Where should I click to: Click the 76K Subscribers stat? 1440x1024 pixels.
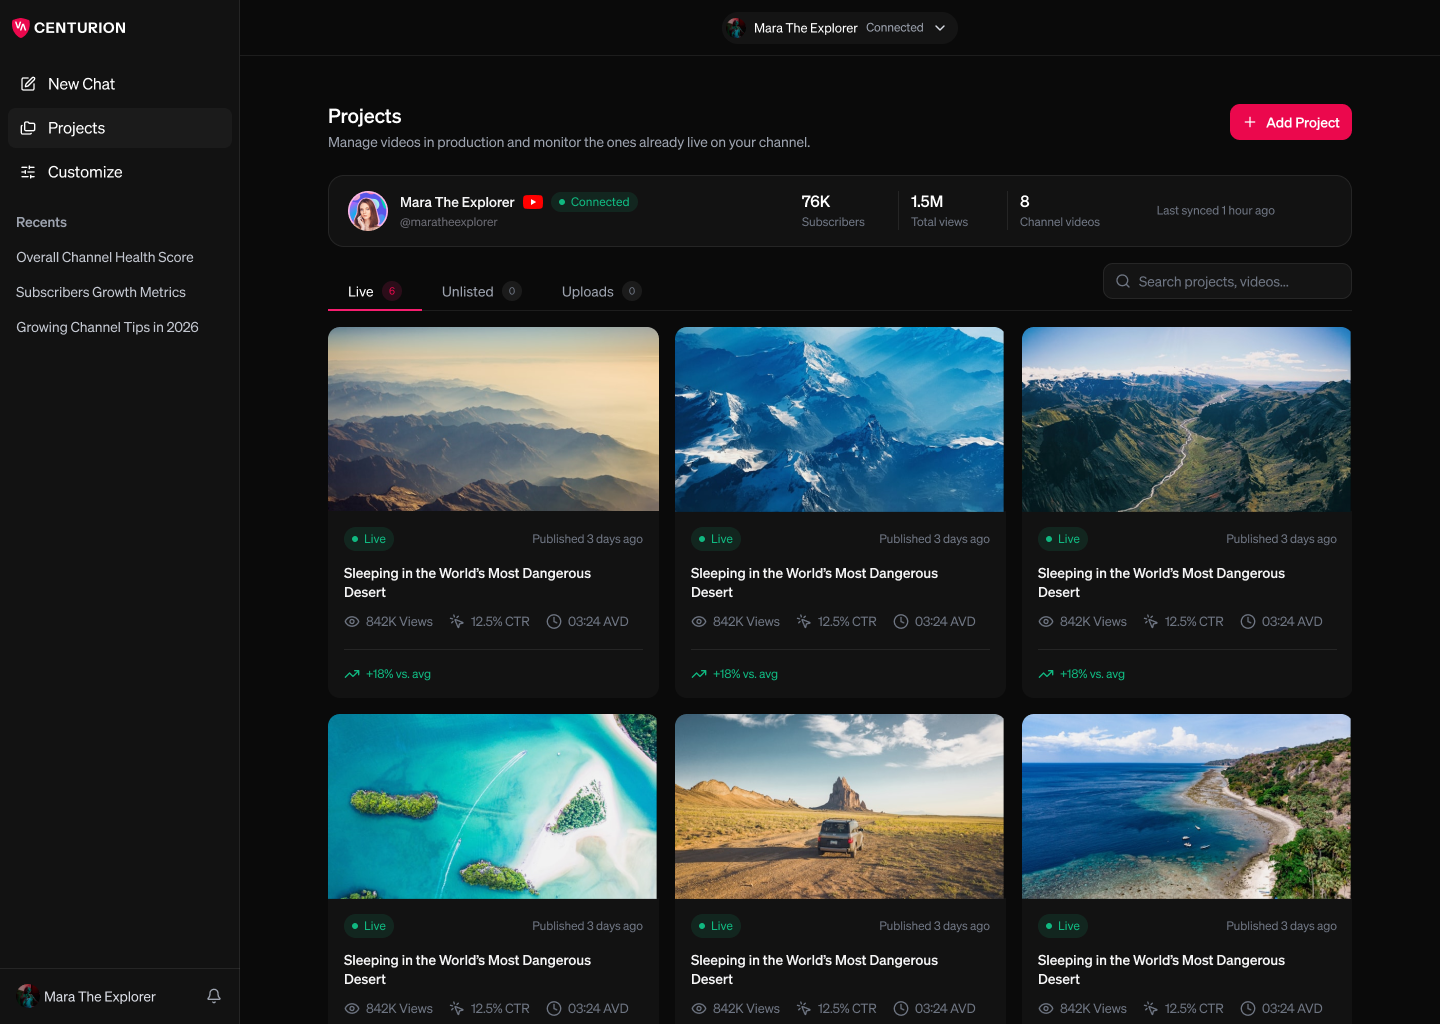tap(833, 211)
